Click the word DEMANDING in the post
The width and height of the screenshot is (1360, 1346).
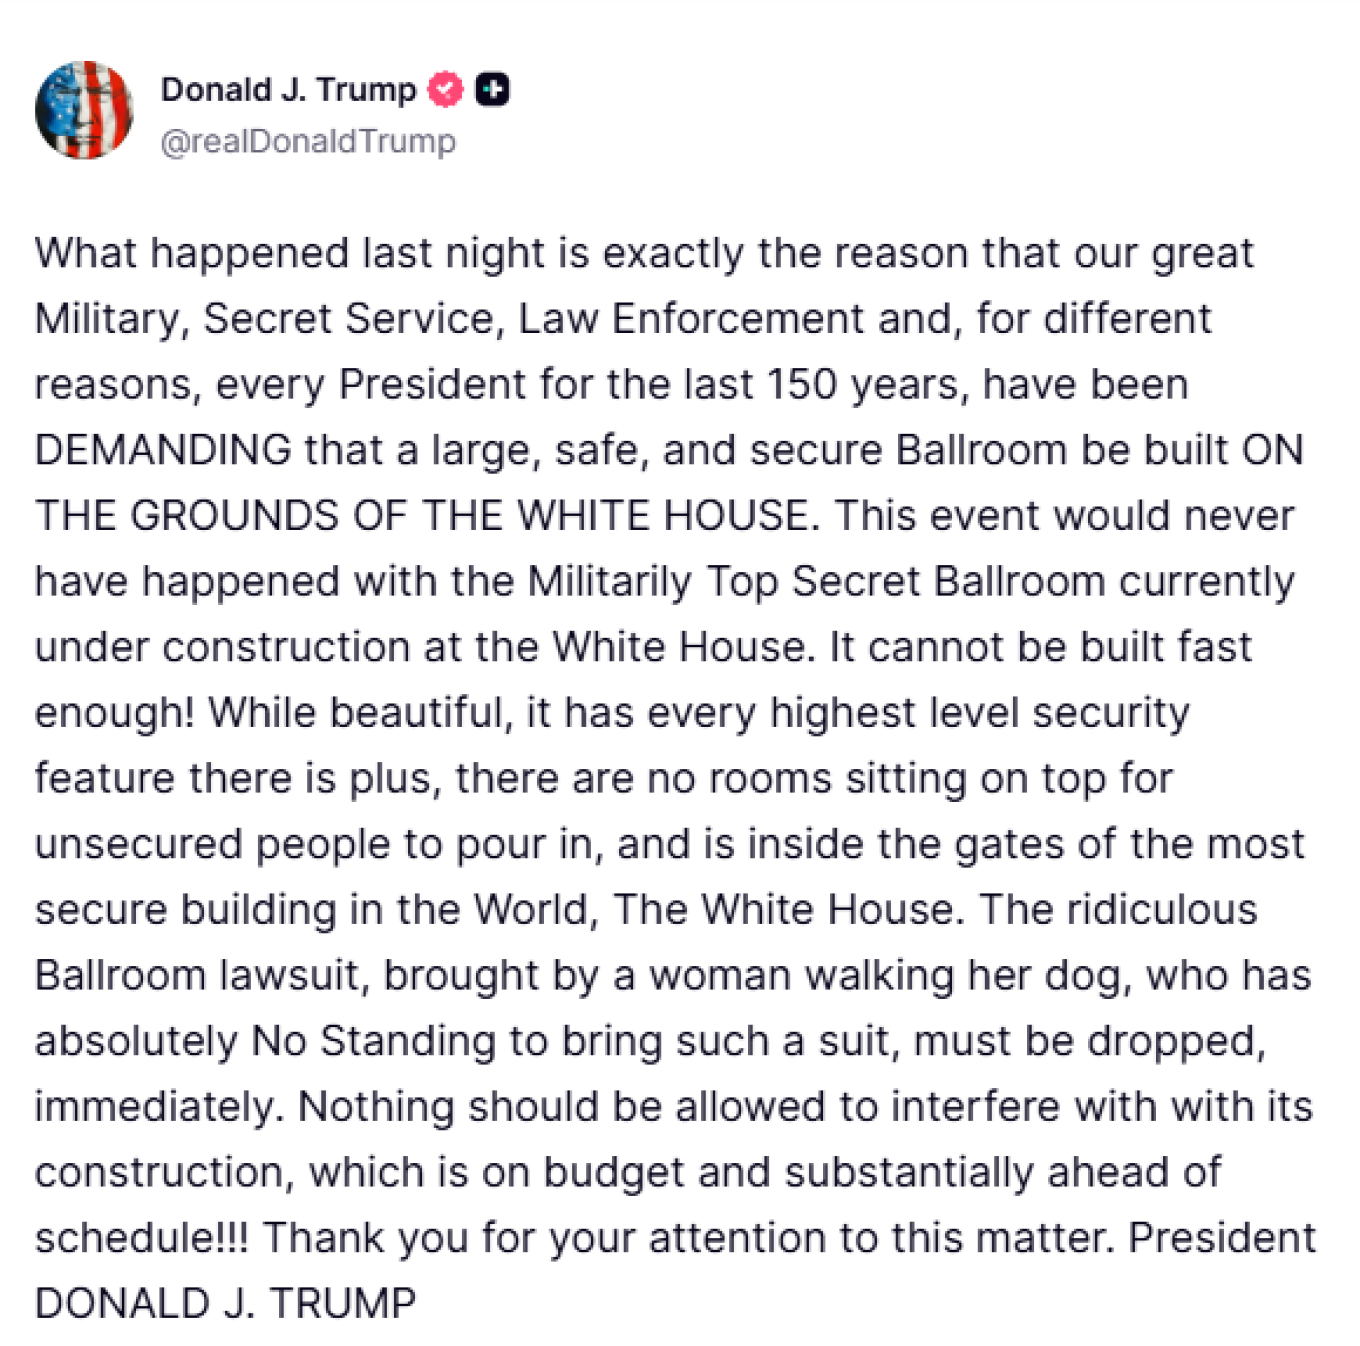pos(163,450)
